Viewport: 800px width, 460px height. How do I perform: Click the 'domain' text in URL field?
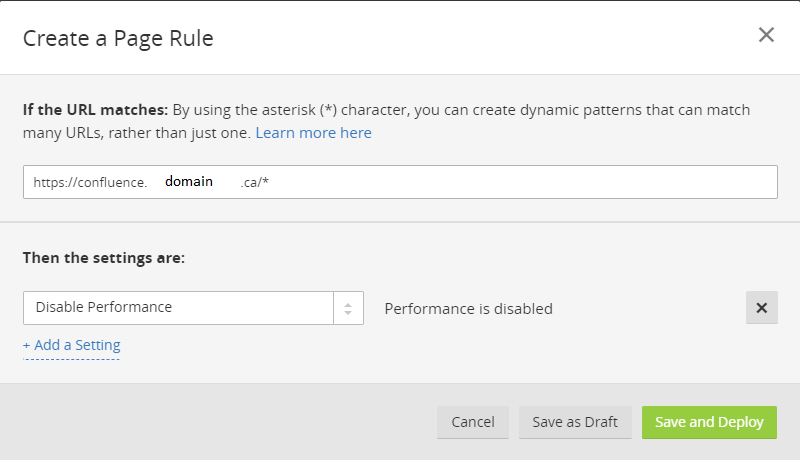(x=189, y=182)
